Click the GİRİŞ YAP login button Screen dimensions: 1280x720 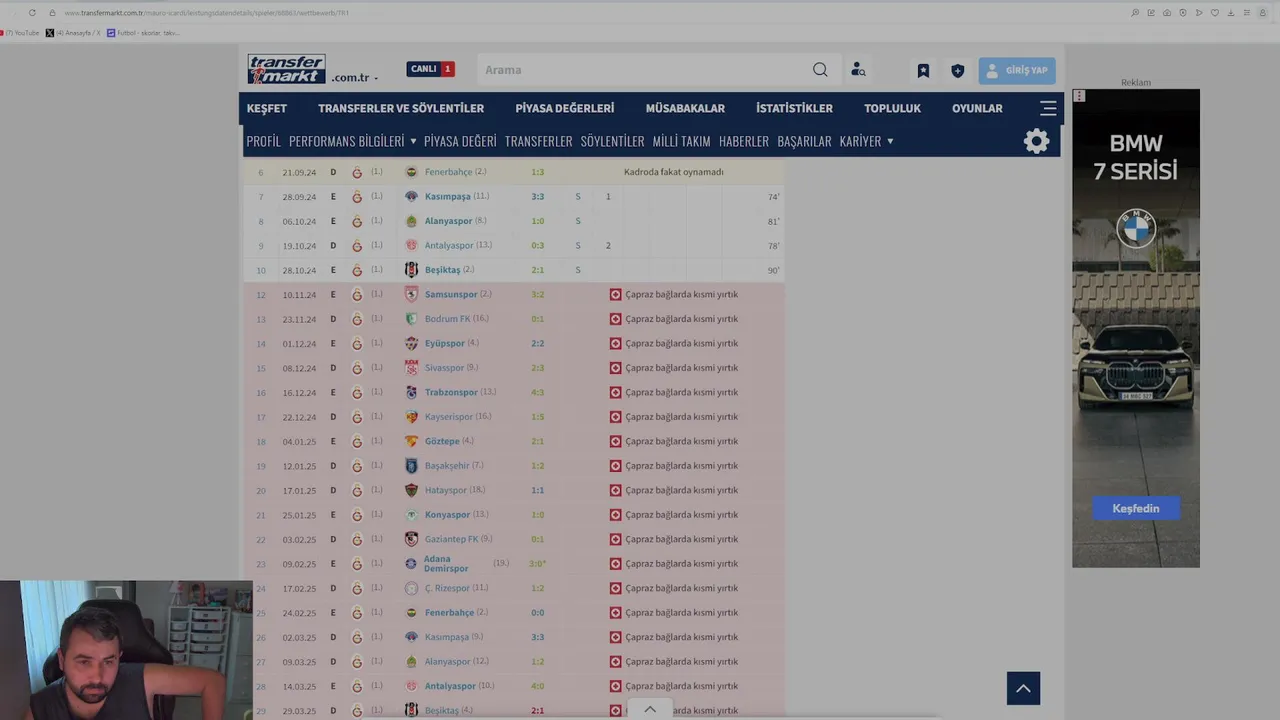(x=1017, y=71)
